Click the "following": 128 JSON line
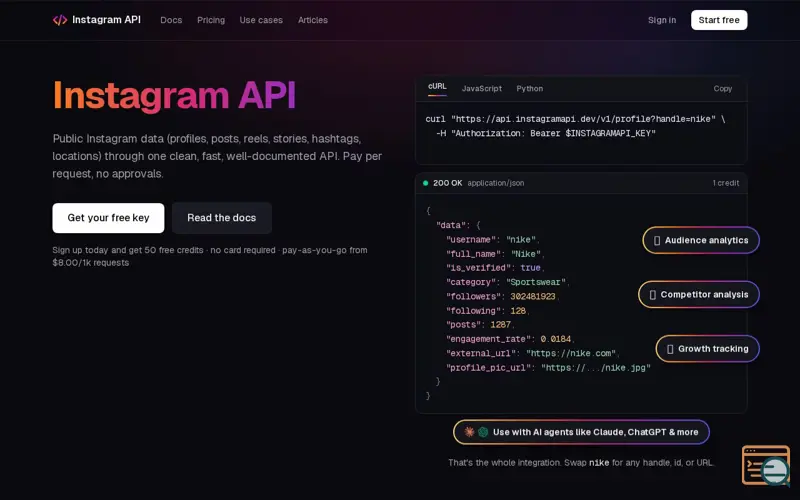The height and width of the screenshot is (500, 800). click(487, 311)
